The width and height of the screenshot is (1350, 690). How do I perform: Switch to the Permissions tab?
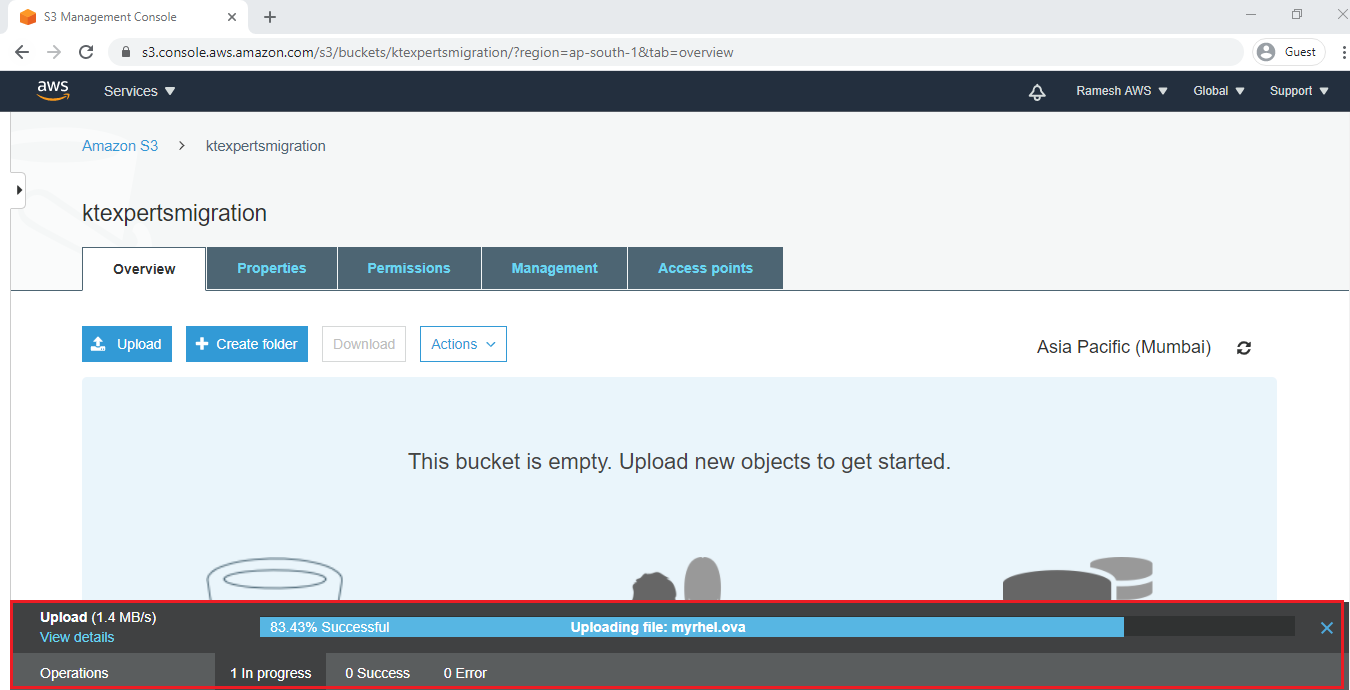[x=409, y=268]
